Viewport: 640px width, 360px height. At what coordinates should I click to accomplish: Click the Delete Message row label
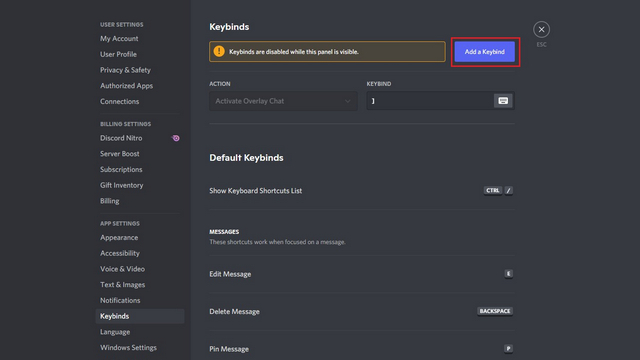pos(234,312)
